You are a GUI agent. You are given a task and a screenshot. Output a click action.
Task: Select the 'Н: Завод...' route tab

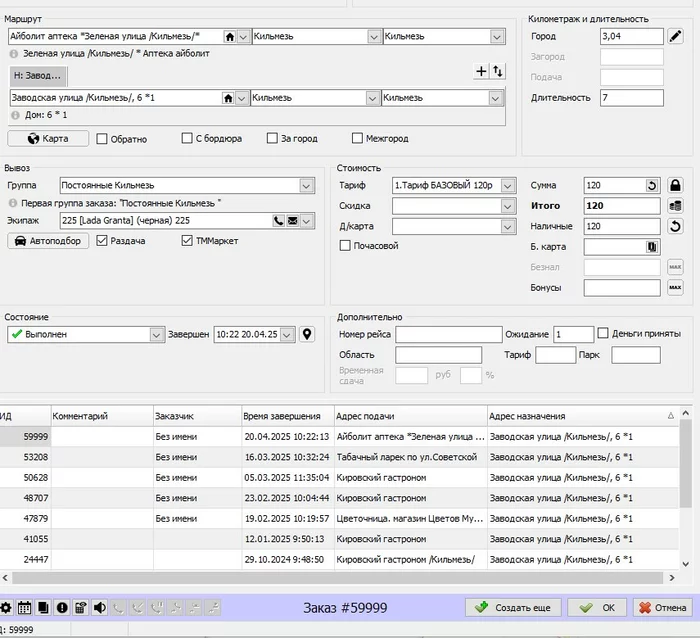click(39, 75)
